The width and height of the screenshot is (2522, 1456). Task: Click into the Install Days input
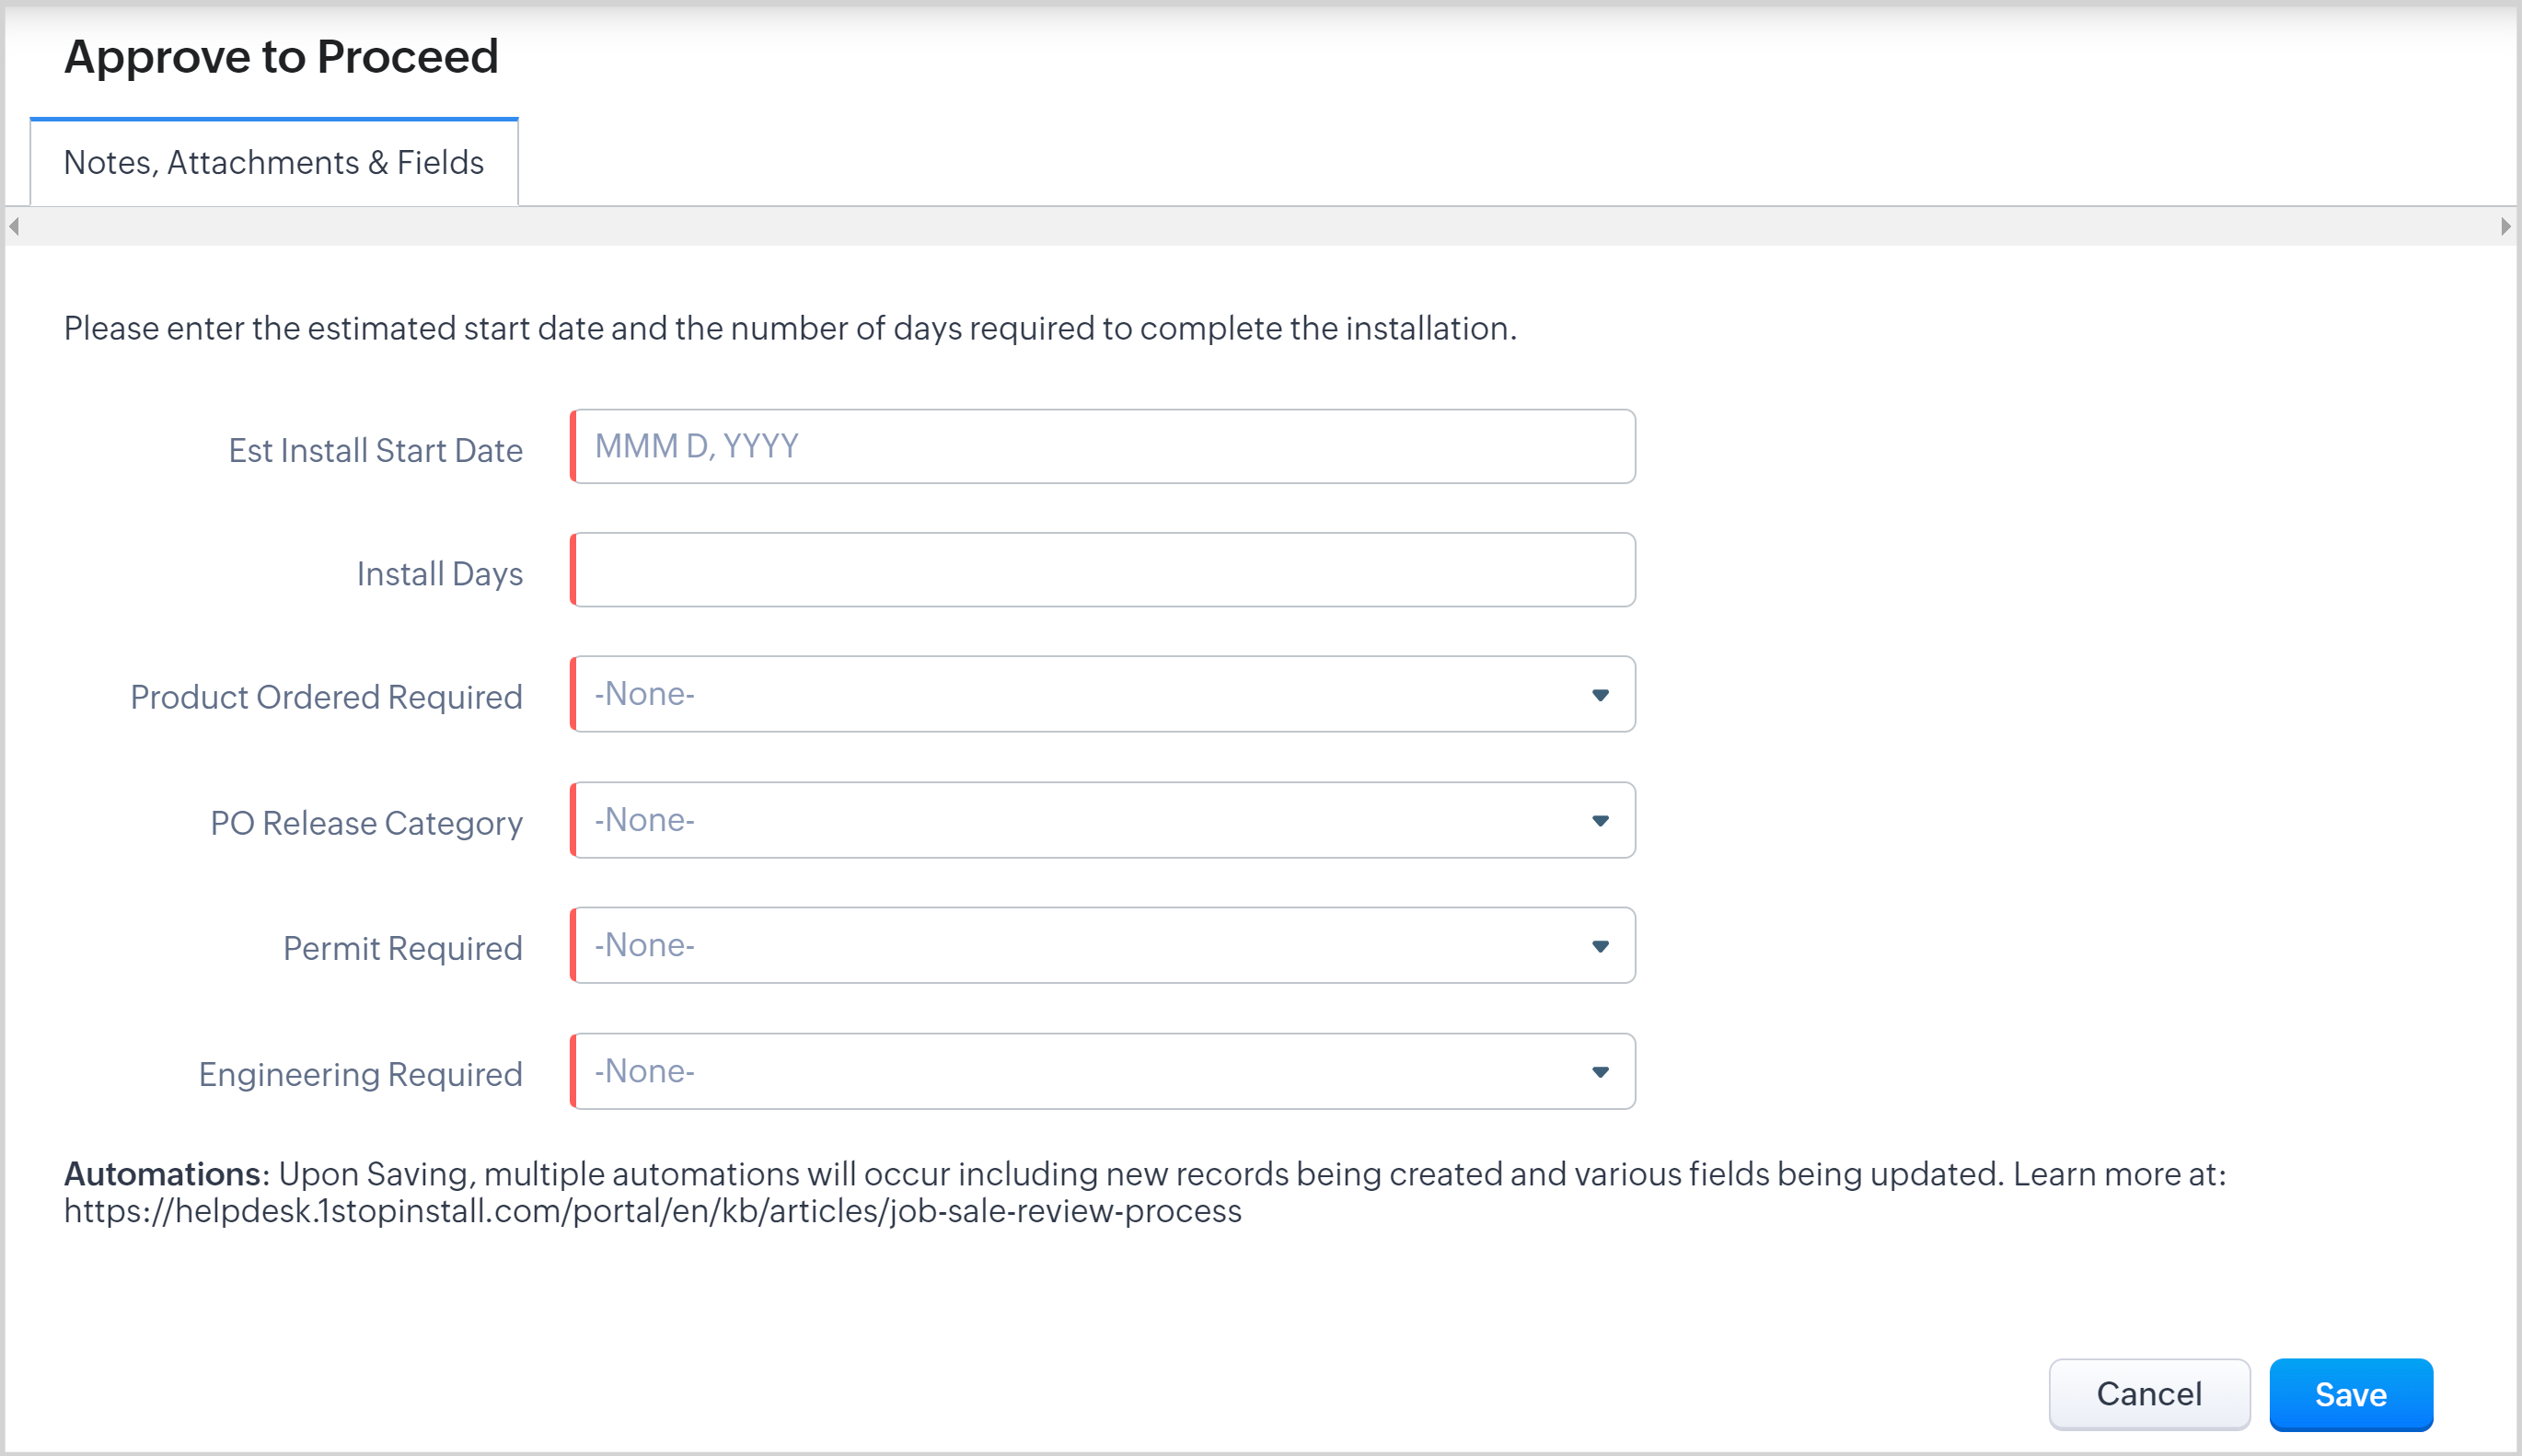point(1103,570)
